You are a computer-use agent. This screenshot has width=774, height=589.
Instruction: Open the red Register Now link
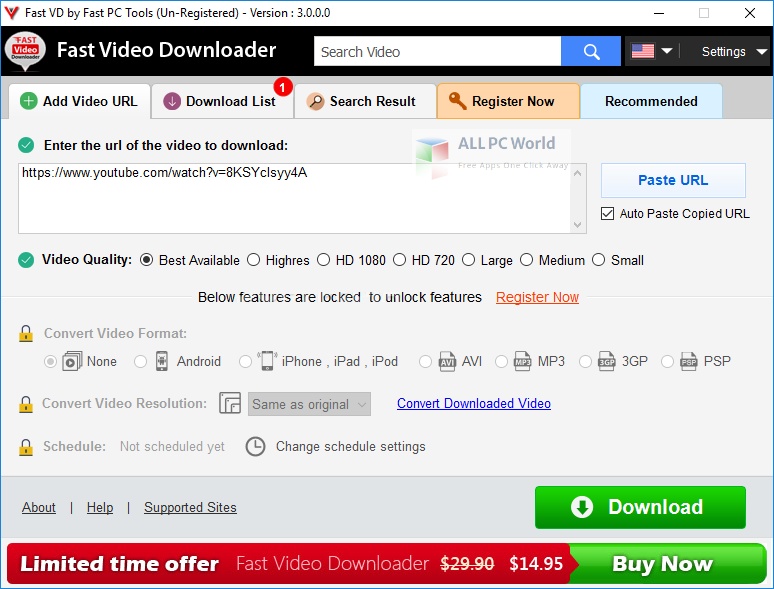(x=537, y=297)
